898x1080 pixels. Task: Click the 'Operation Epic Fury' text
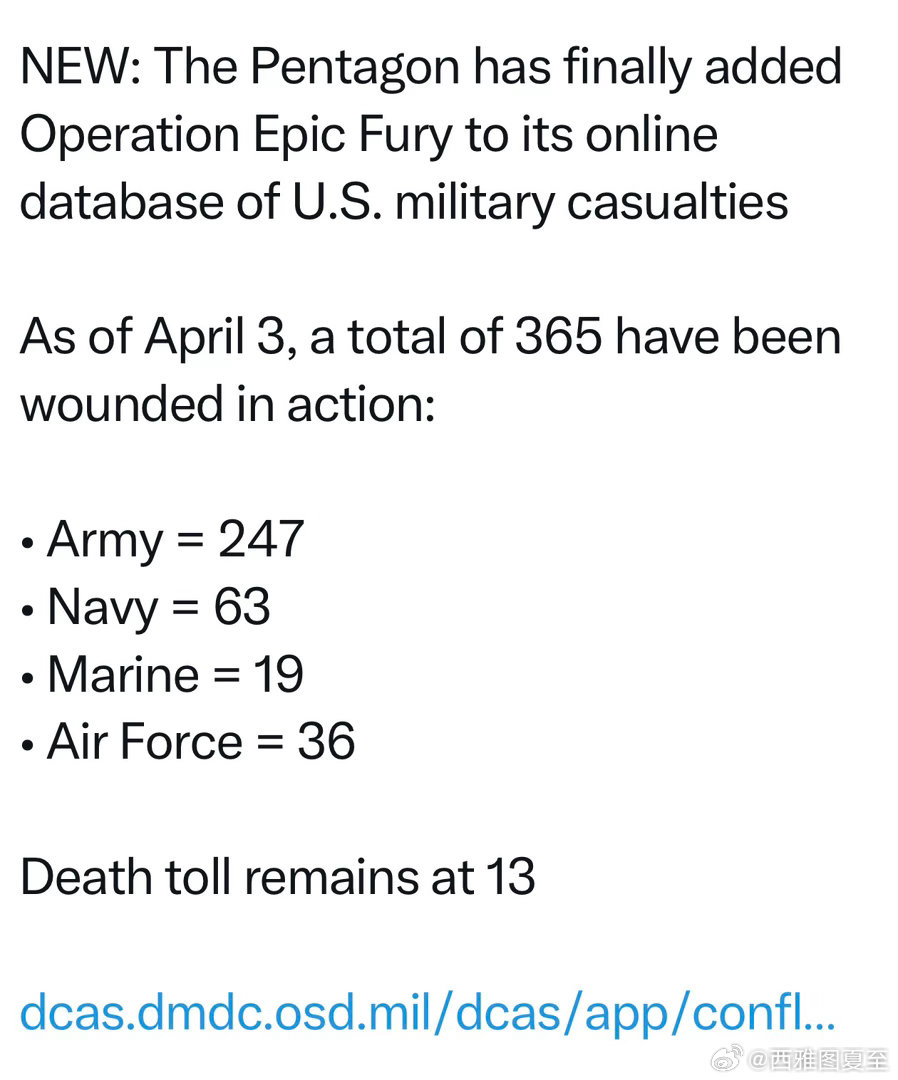235,135
